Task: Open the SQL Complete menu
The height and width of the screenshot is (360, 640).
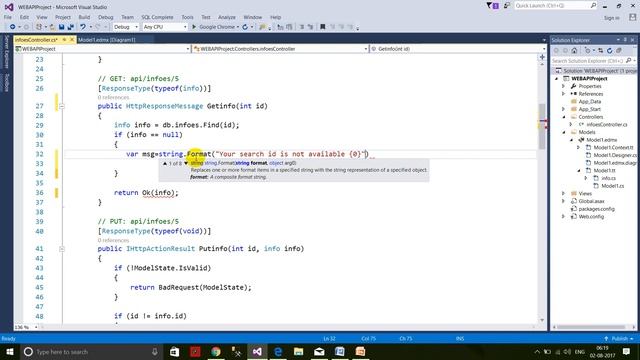Action: [157, 17]
